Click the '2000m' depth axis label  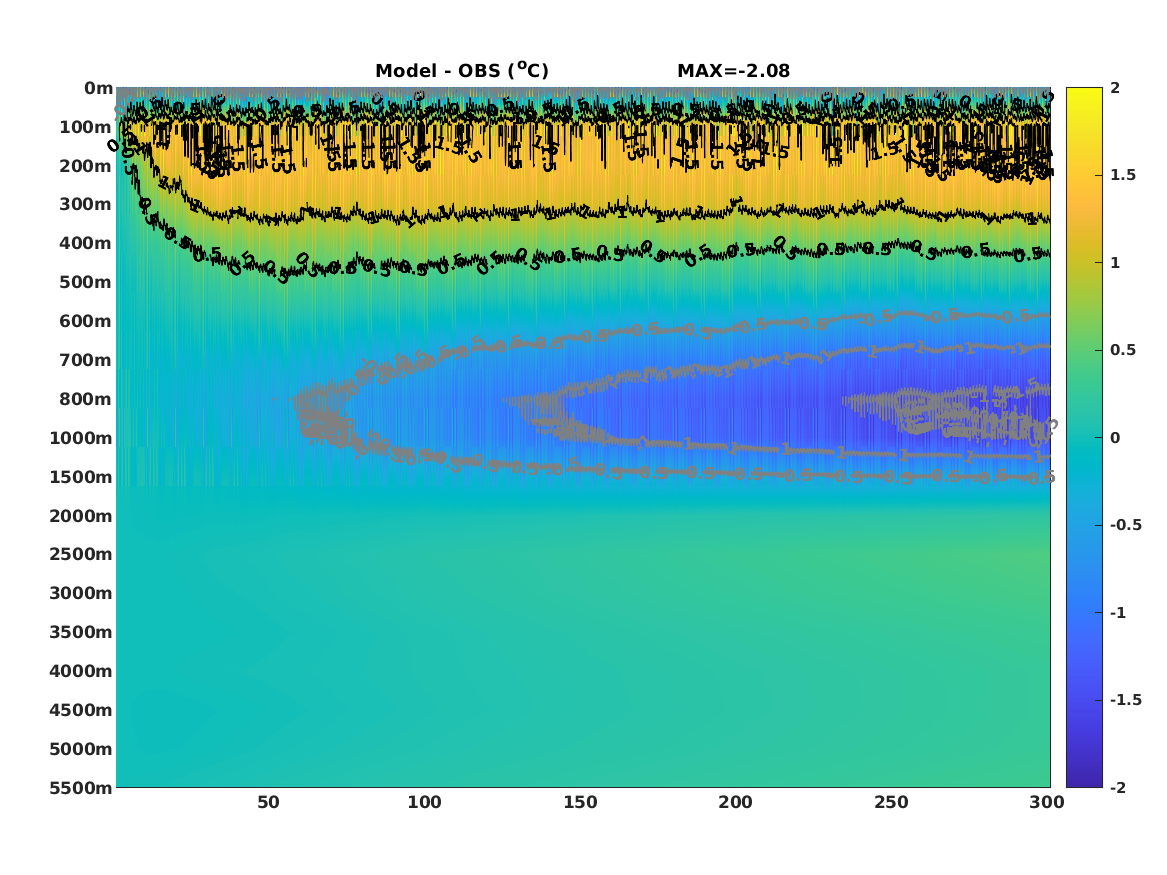[81, 516]
